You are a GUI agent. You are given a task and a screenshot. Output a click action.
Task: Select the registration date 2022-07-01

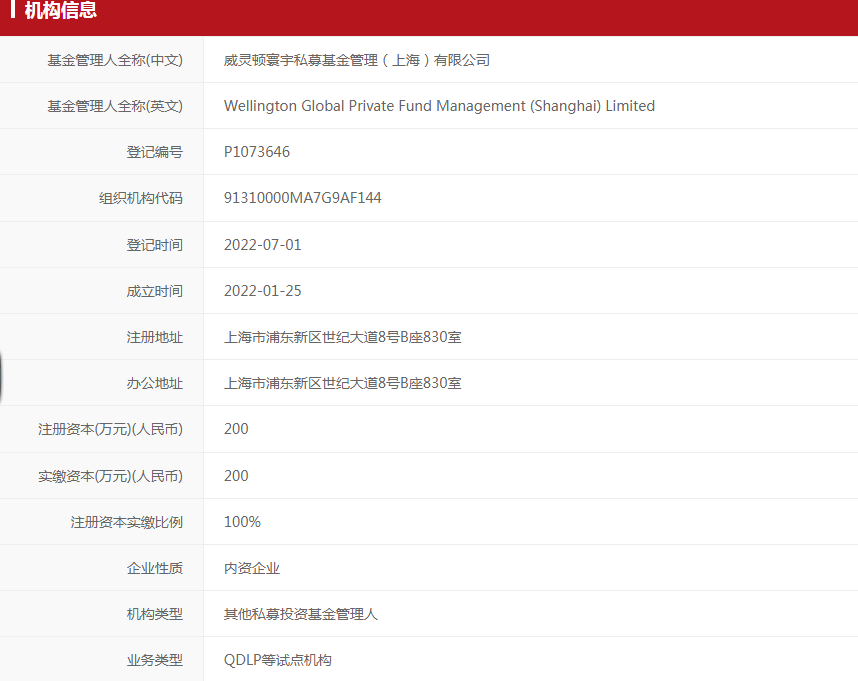[x=263, y=245]
